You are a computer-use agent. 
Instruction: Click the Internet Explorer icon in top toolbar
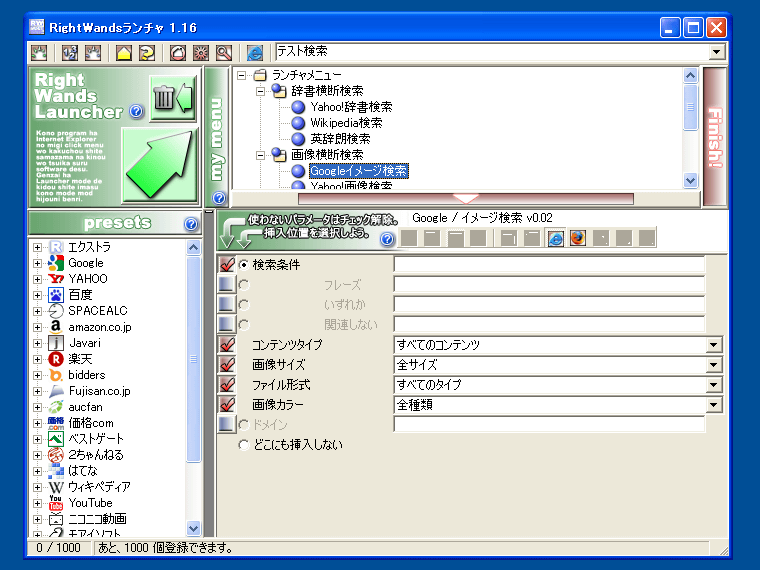255,53
